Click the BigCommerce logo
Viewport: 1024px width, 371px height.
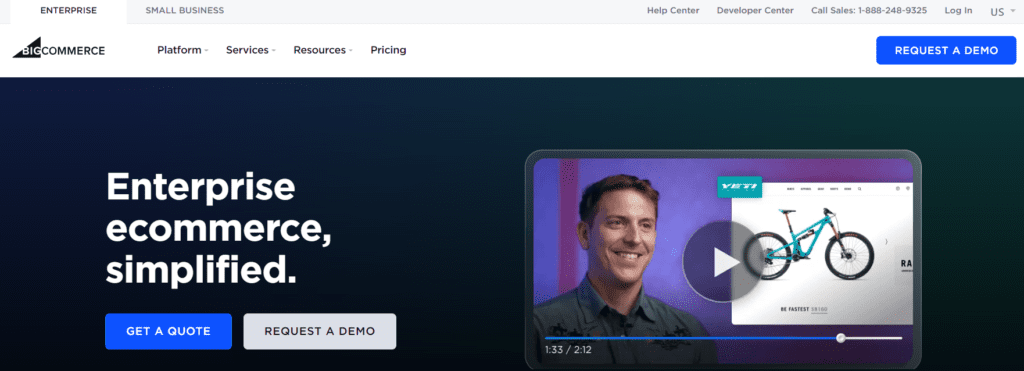[x=59, y=48]
